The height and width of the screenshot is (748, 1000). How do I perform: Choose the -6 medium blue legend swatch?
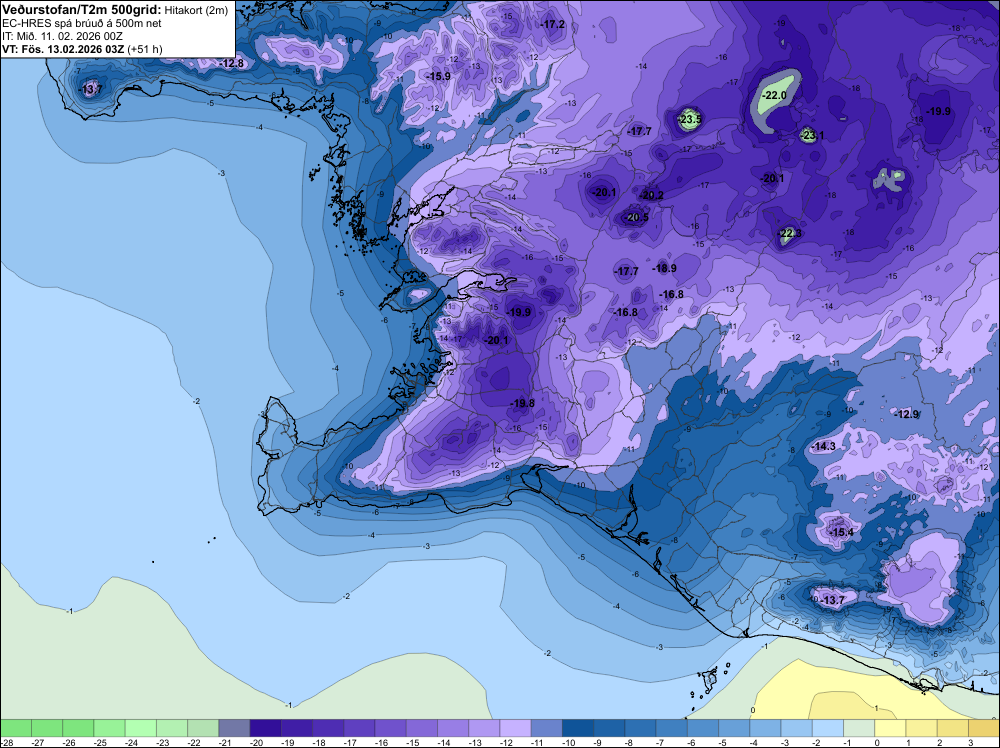pyautogui.click(x=703, y=728)
